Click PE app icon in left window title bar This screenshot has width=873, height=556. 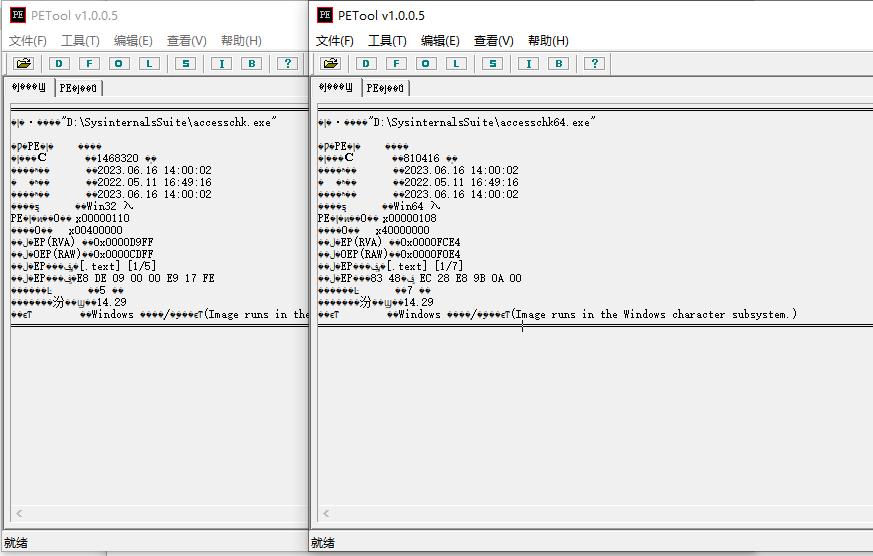pyautogui.click(x=18, y=15)
